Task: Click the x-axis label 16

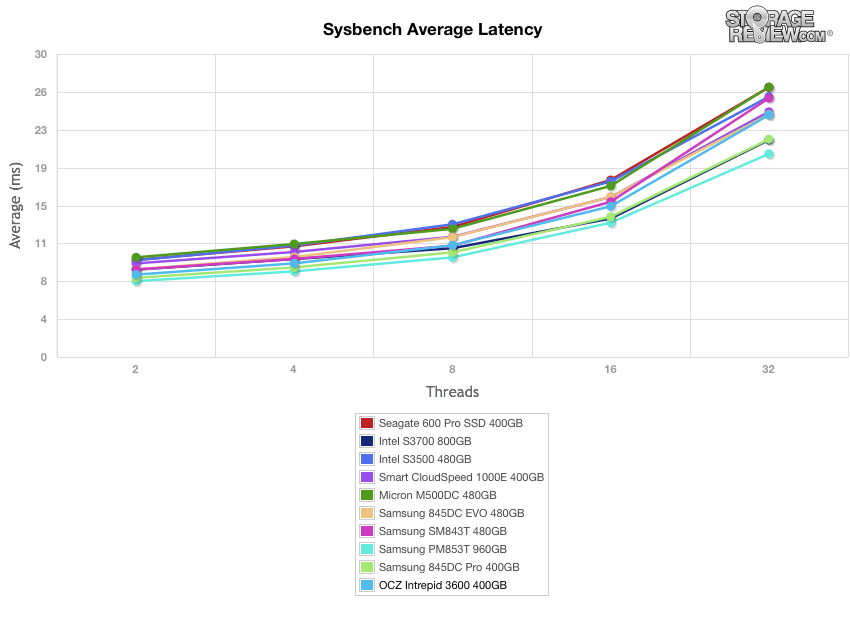Action: [610, 369]
